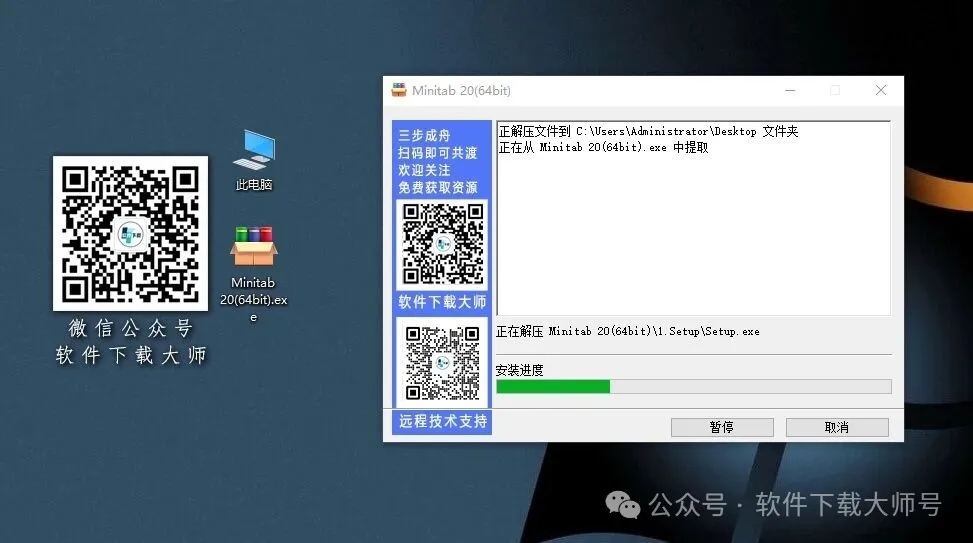
Task: Click the 微信公众号 caption under desktop QR
Action: point(131,328)
